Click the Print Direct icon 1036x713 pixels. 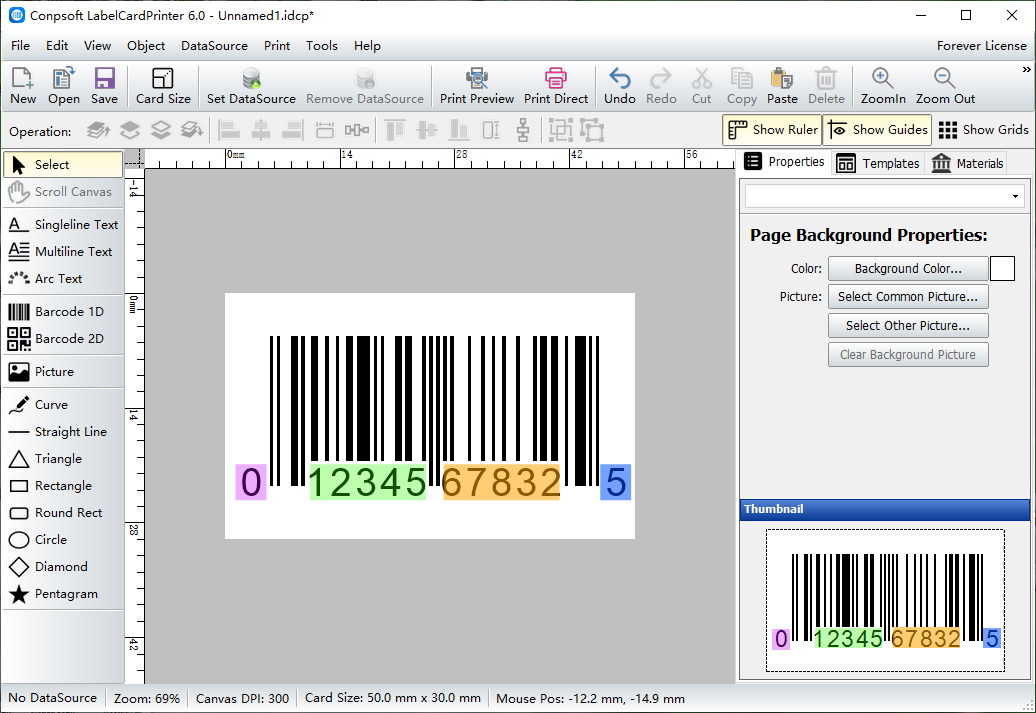click(x=556, y=86)
